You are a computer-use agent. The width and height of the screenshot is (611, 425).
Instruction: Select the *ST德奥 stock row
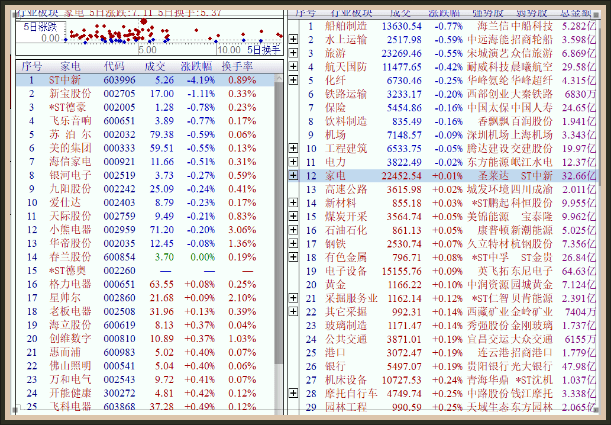click(145, 271)
